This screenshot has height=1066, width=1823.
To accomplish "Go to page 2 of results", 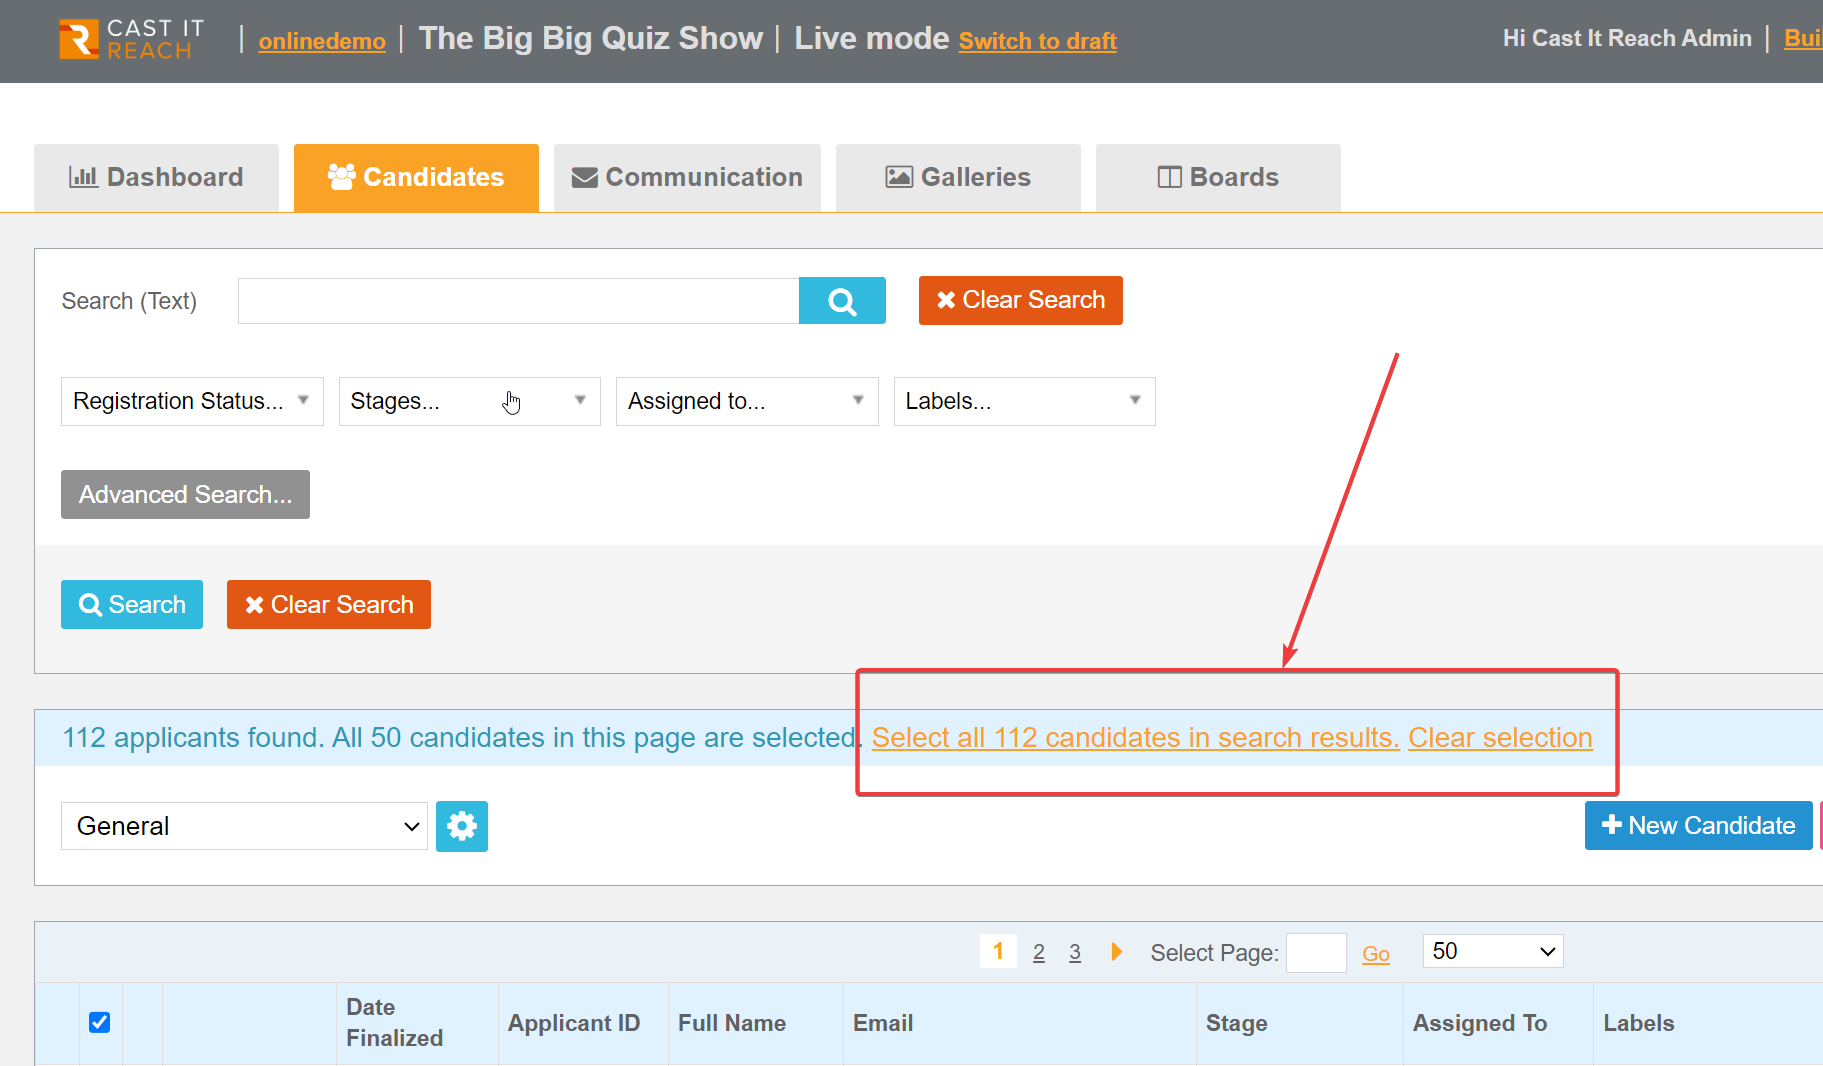I will tap(1039, 952).
